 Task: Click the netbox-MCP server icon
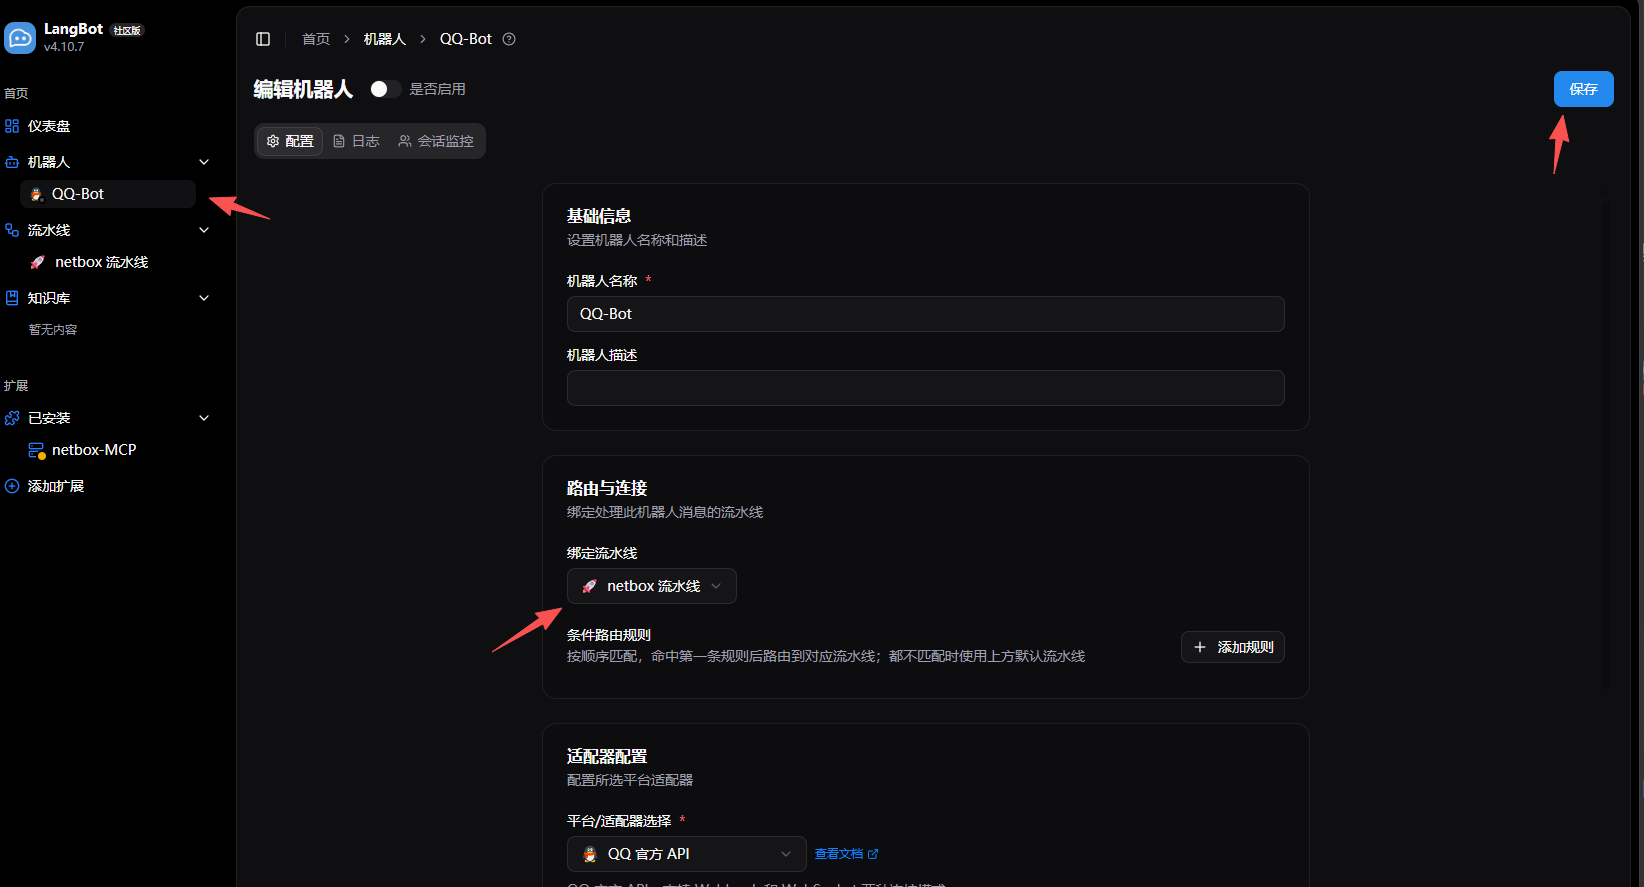coord(37,450)
